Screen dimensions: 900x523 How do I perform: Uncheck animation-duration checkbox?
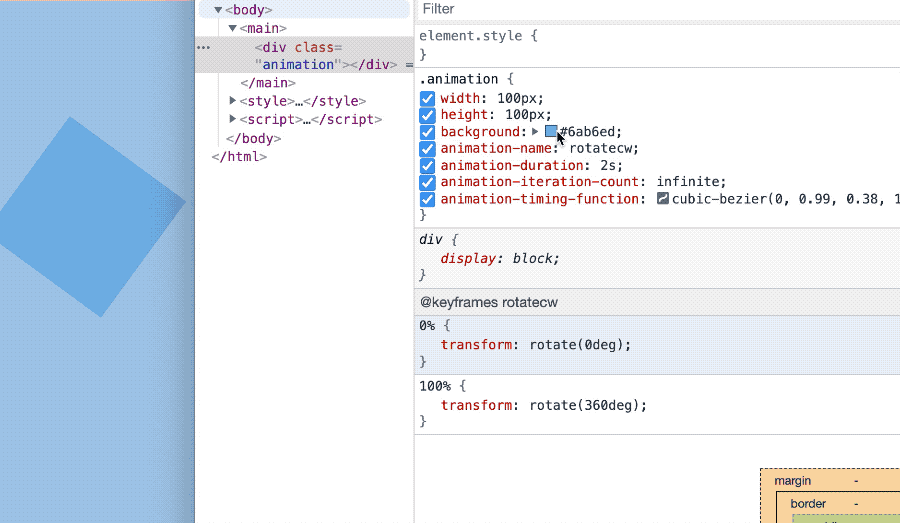tap(428, 166)
